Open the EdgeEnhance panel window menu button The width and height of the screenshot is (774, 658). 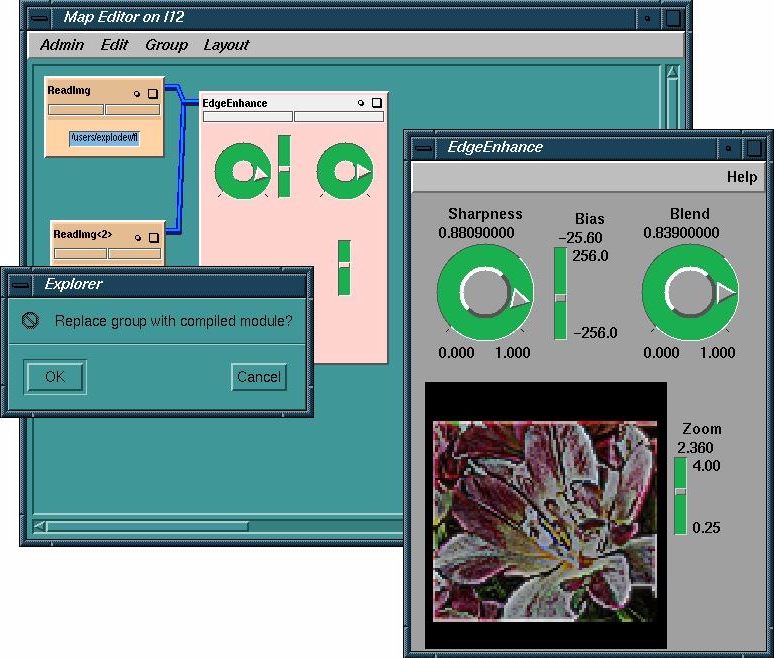(424, 147)
